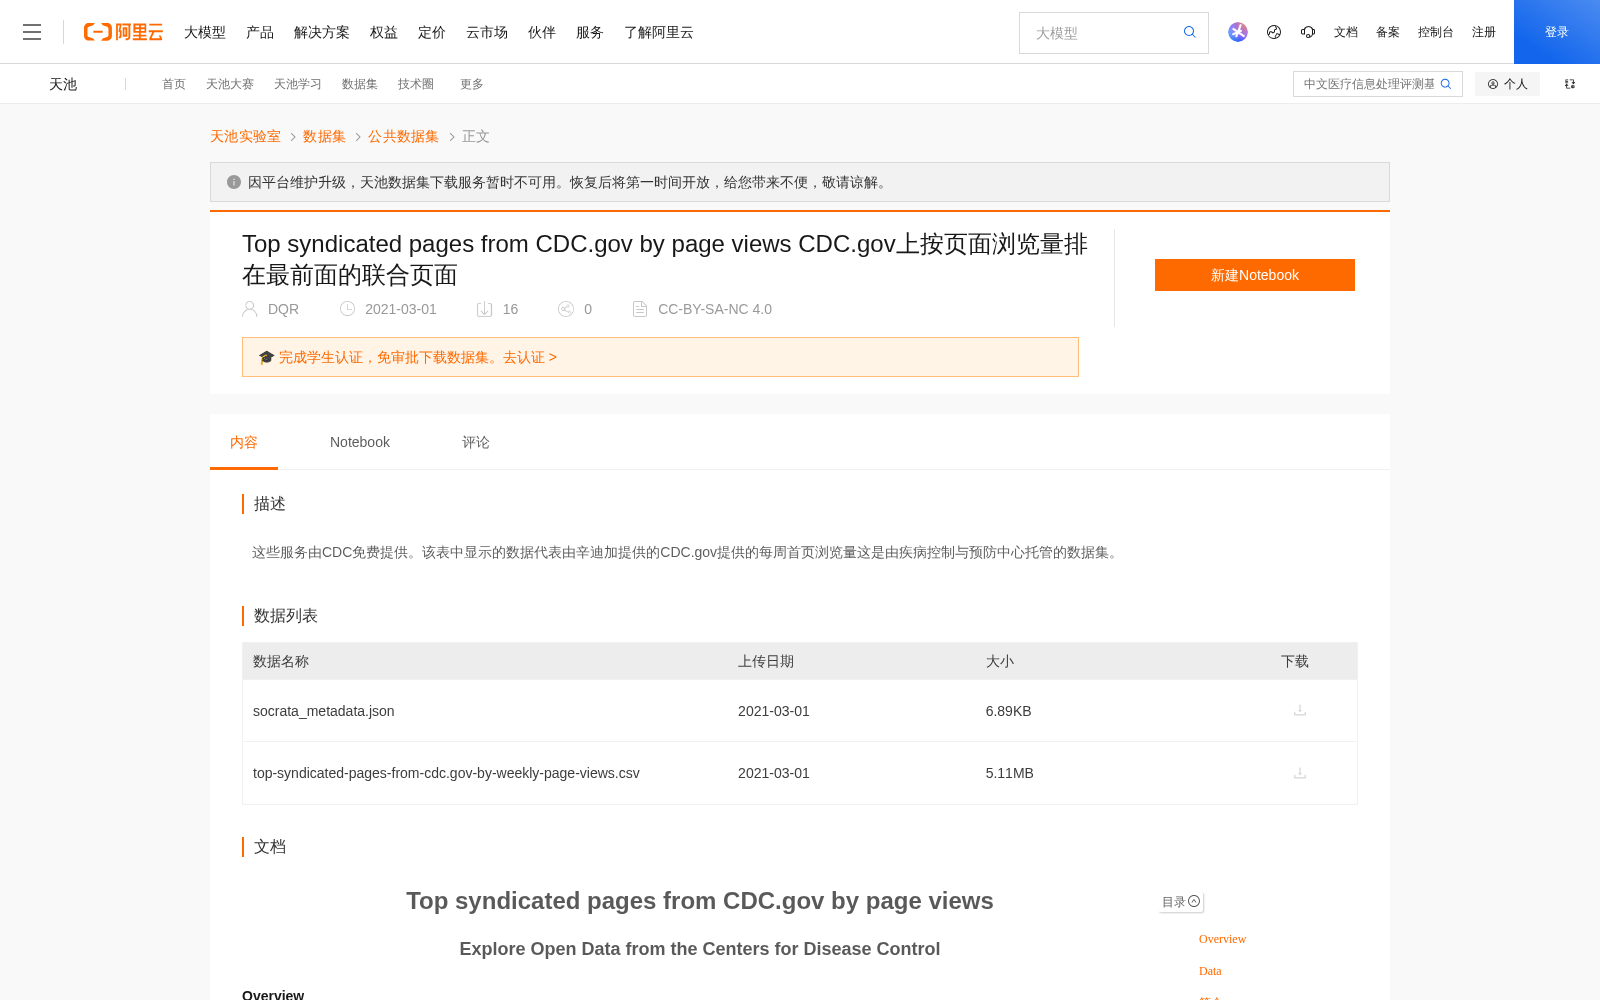Click the student certification 去认证 banner
Viewport: 1600px width, 1000px height.
(x=660, y=357)
